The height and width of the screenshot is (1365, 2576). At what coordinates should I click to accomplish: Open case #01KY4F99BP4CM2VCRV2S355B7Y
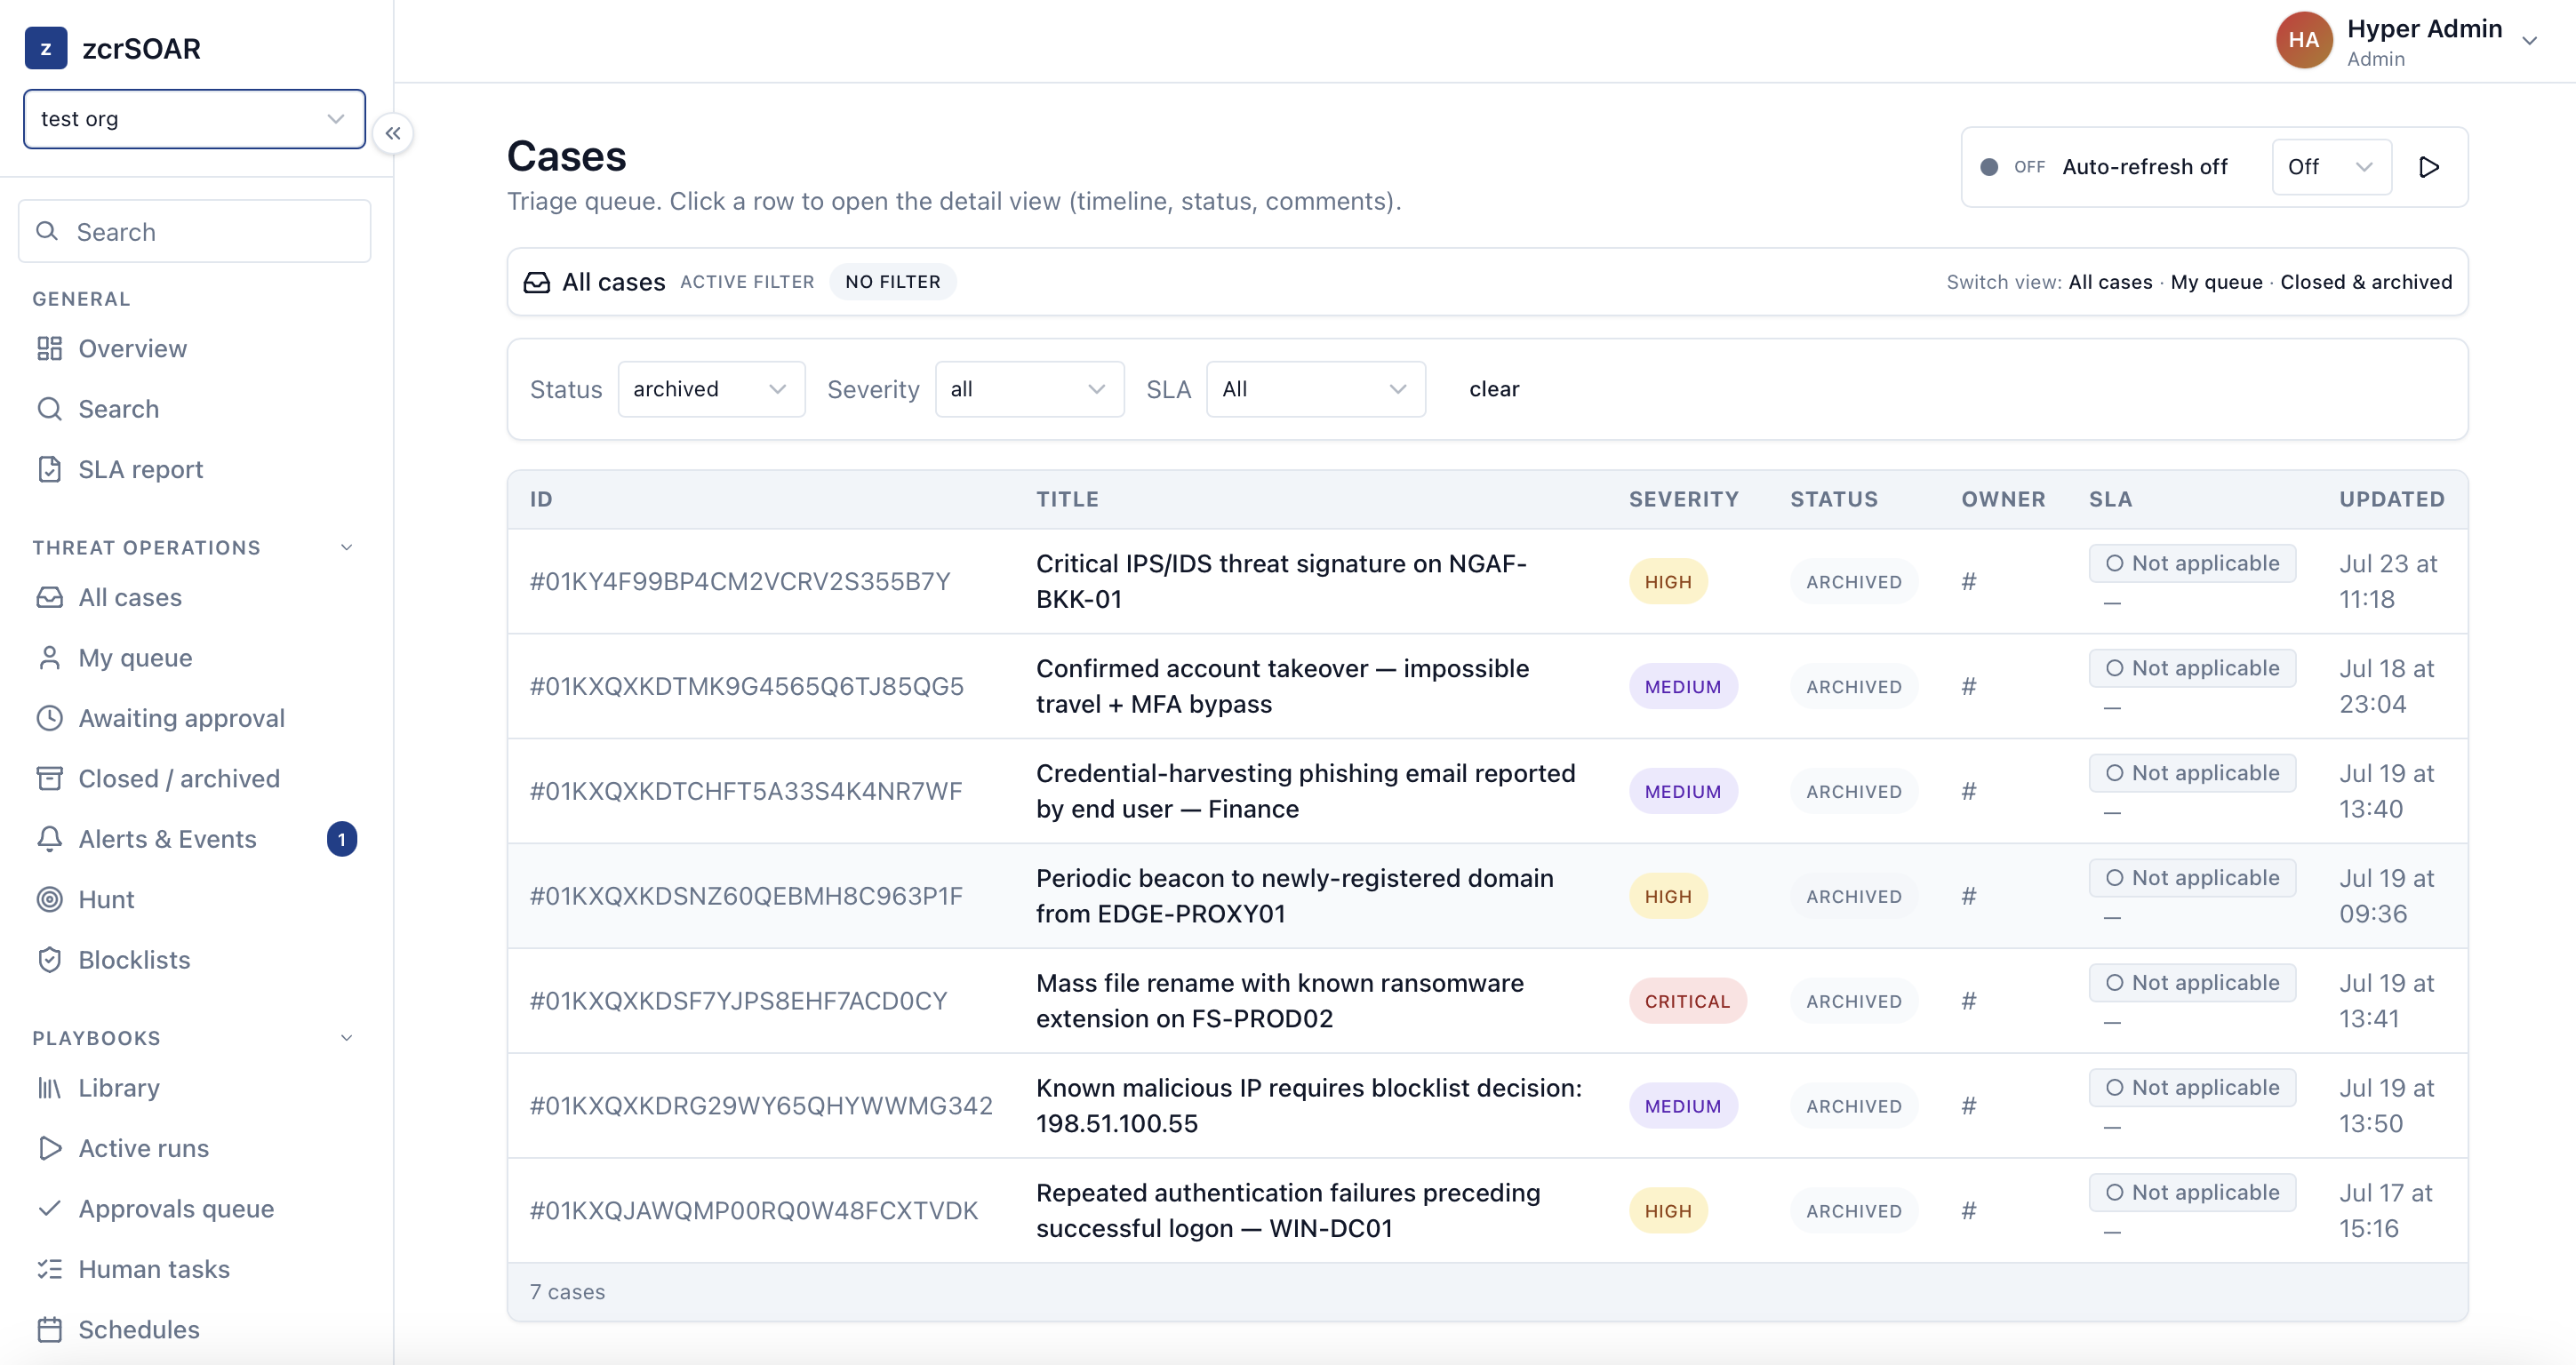tap(740, 581)
